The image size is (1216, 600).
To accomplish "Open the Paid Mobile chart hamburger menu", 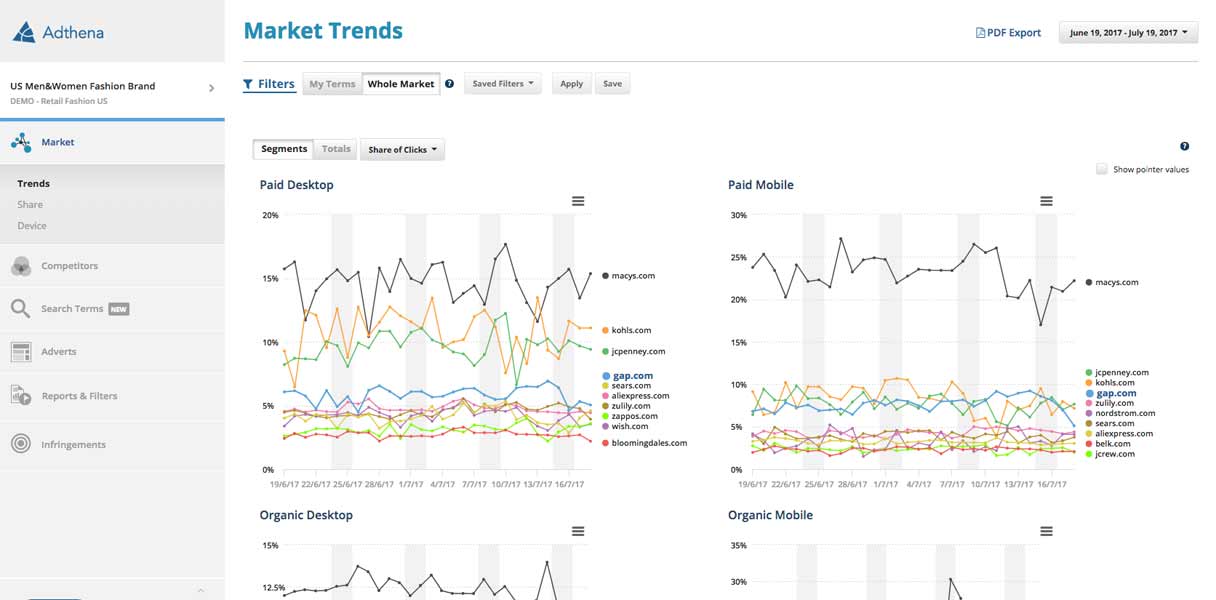I will [1046, 201].
